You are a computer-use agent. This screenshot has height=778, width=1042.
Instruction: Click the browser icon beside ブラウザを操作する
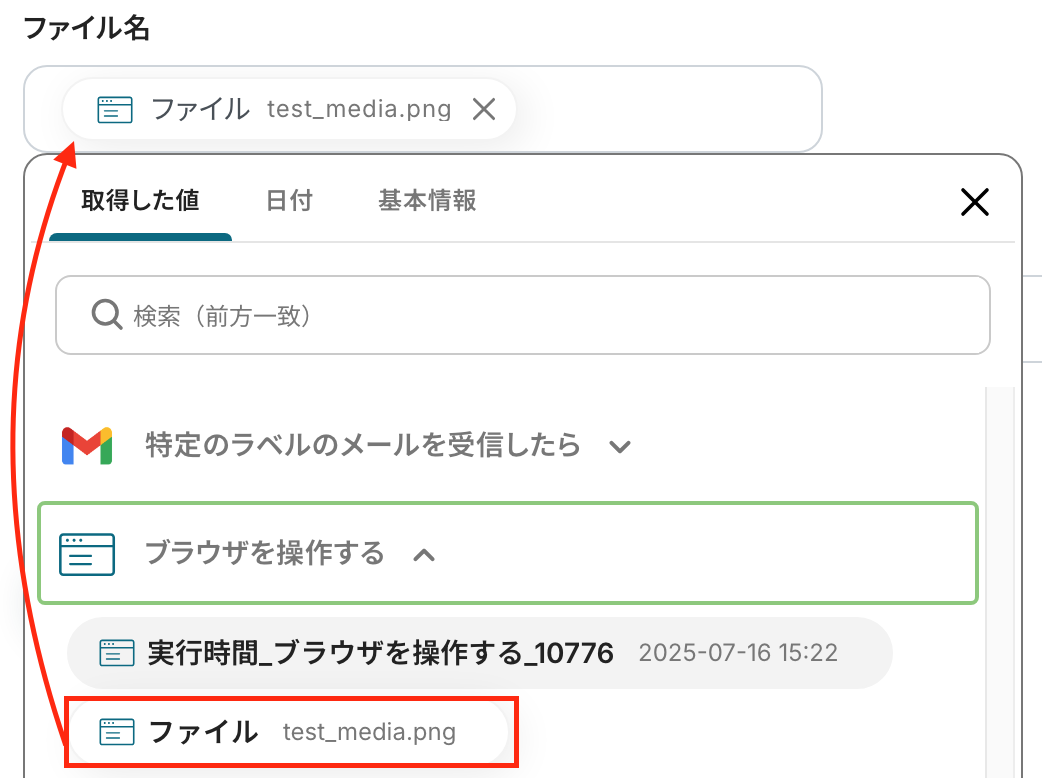[87, 553]
